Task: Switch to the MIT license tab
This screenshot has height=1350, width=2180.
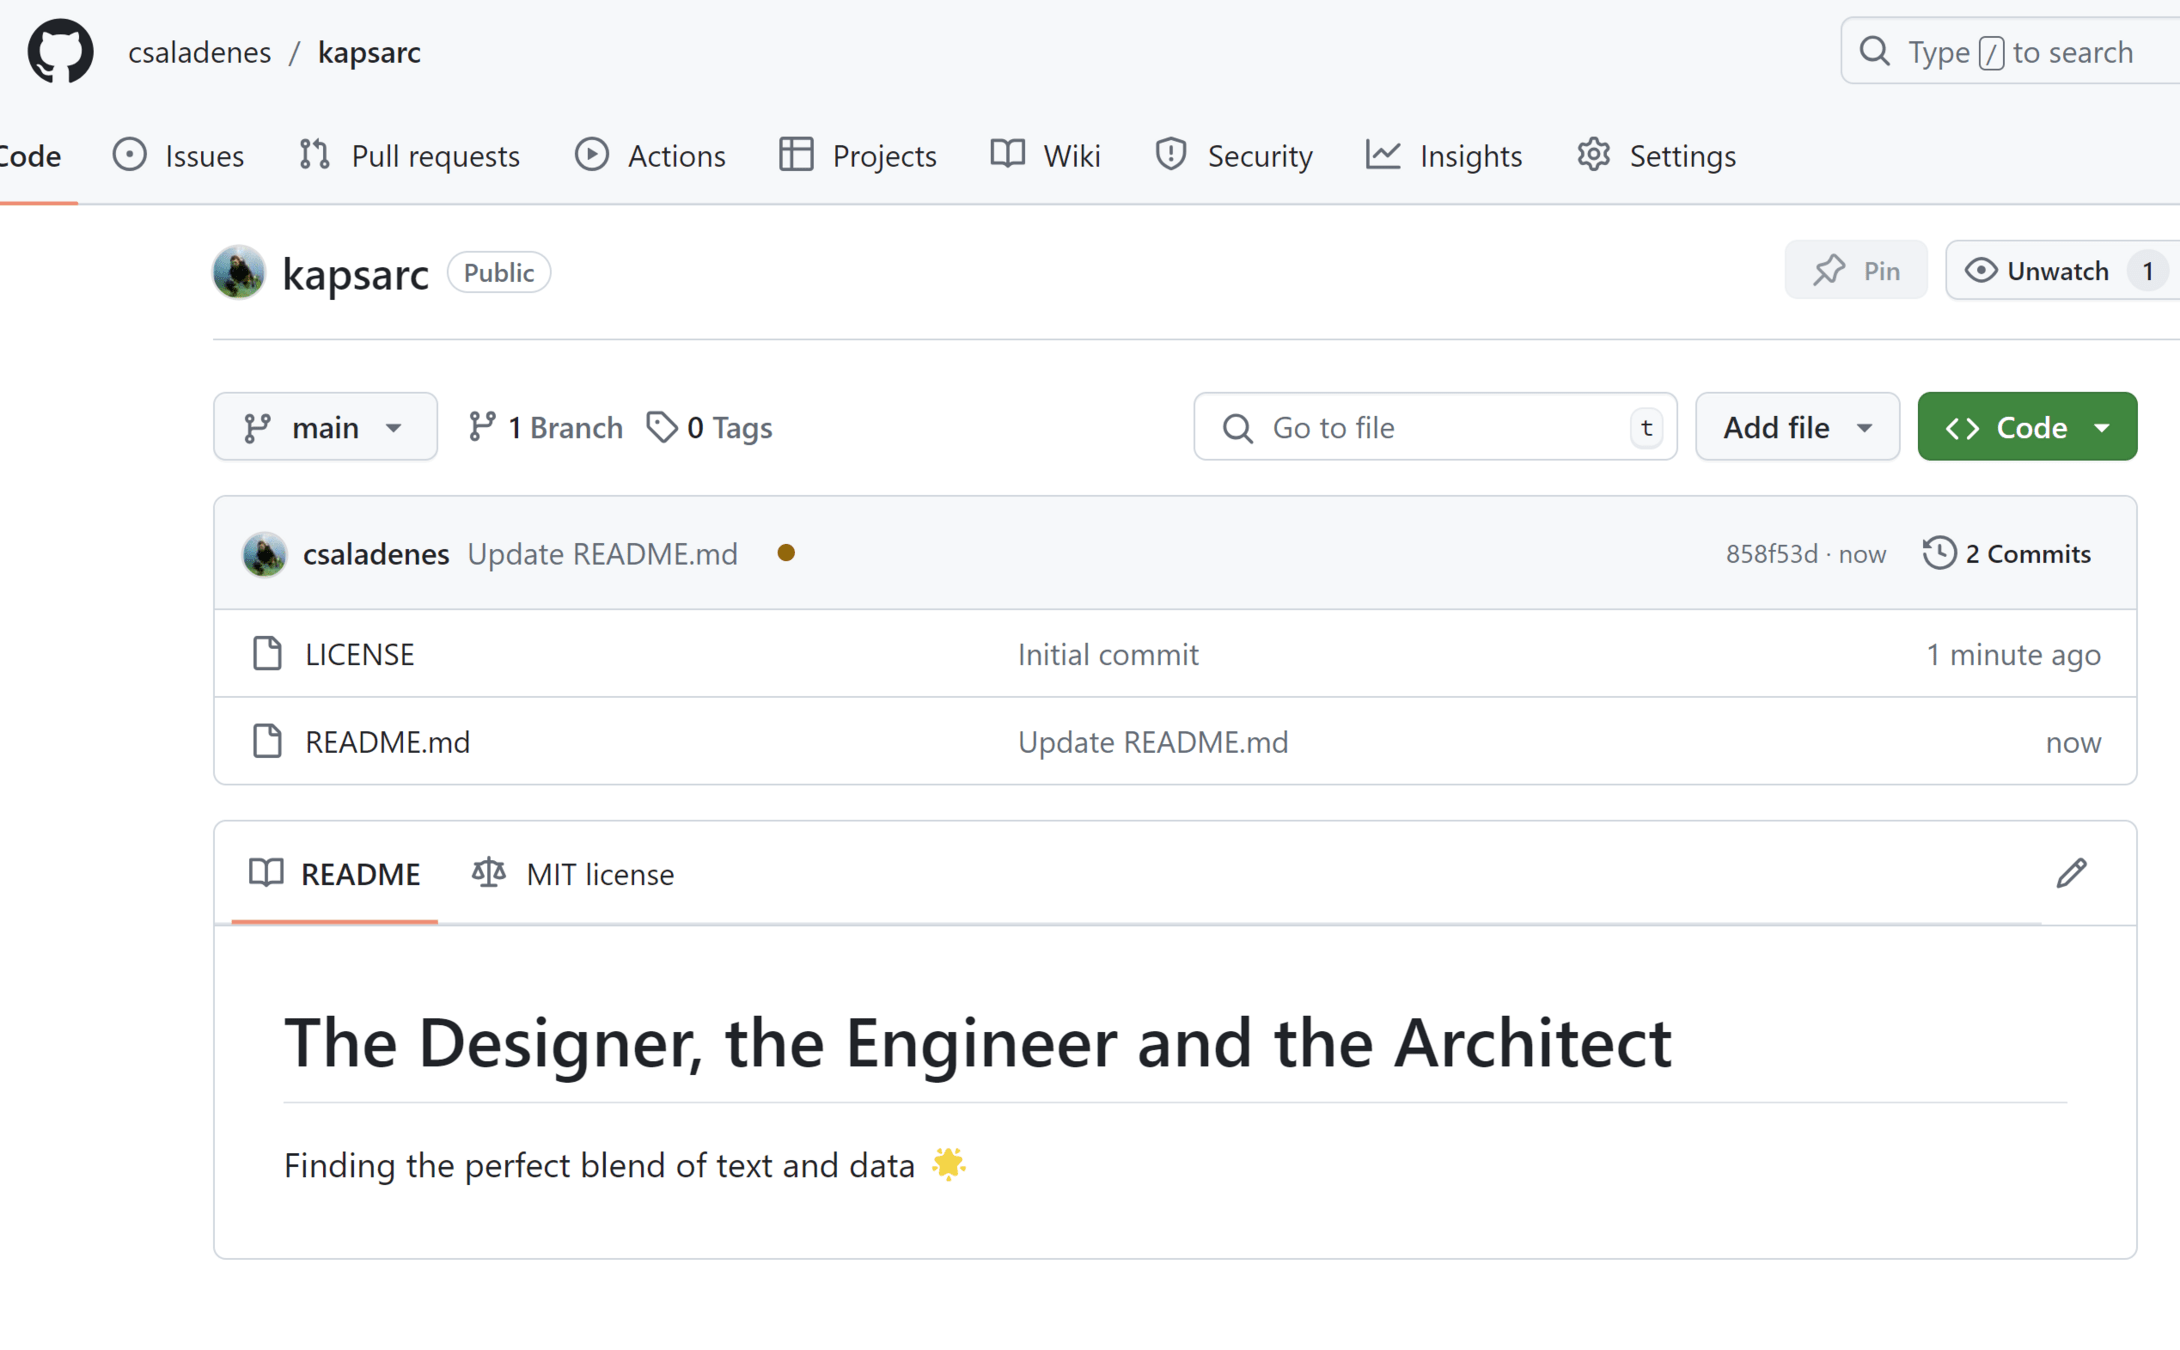Action: click(574, 874)
